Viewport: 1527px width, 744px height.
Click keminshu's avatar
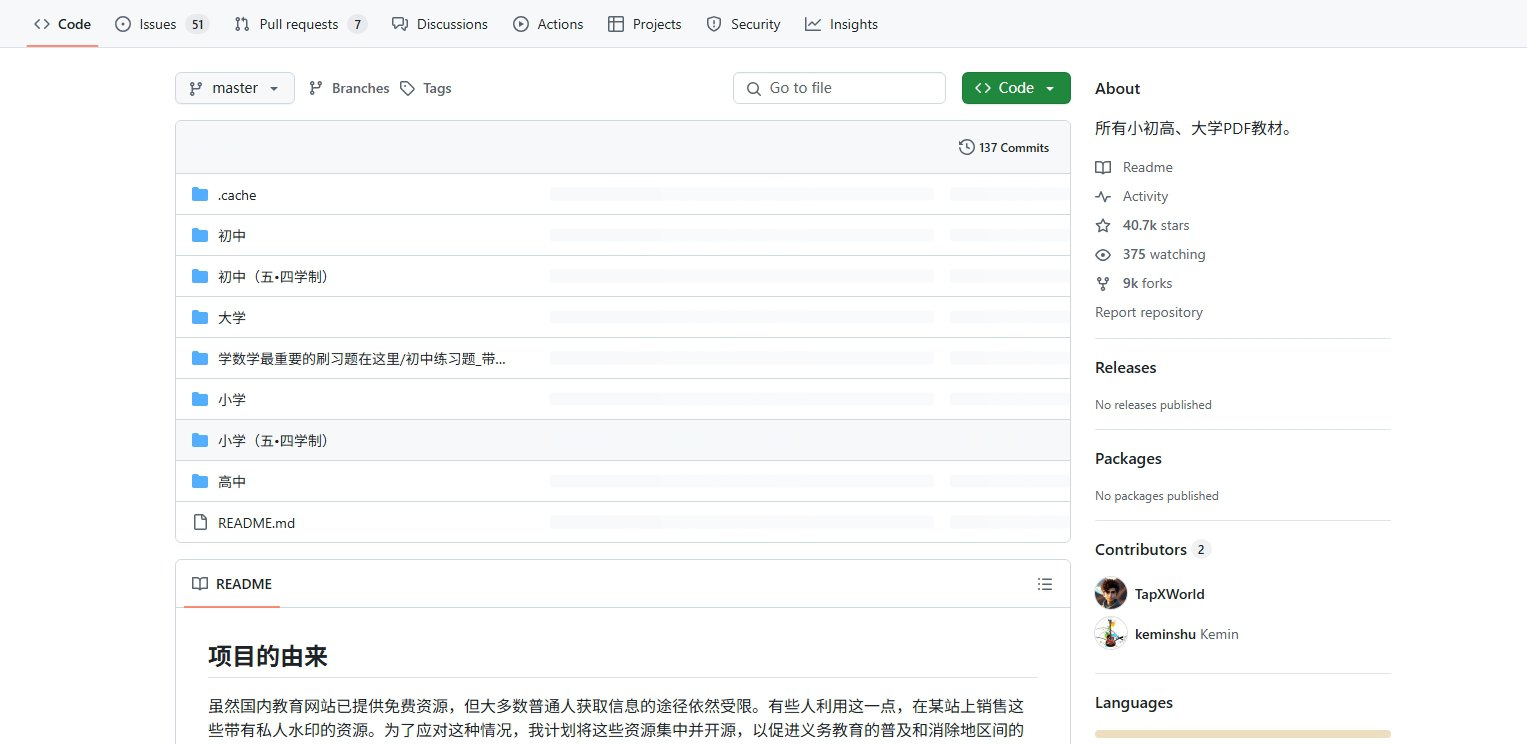pyautogui.click(x=1111, y=634)
